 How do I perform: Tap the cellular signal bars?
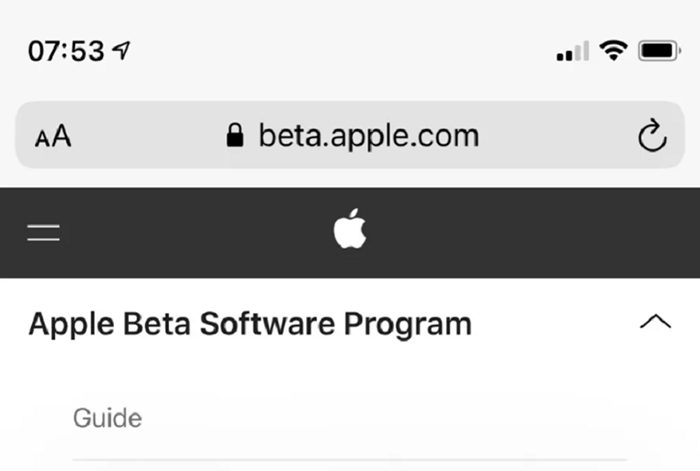point(573,51)
